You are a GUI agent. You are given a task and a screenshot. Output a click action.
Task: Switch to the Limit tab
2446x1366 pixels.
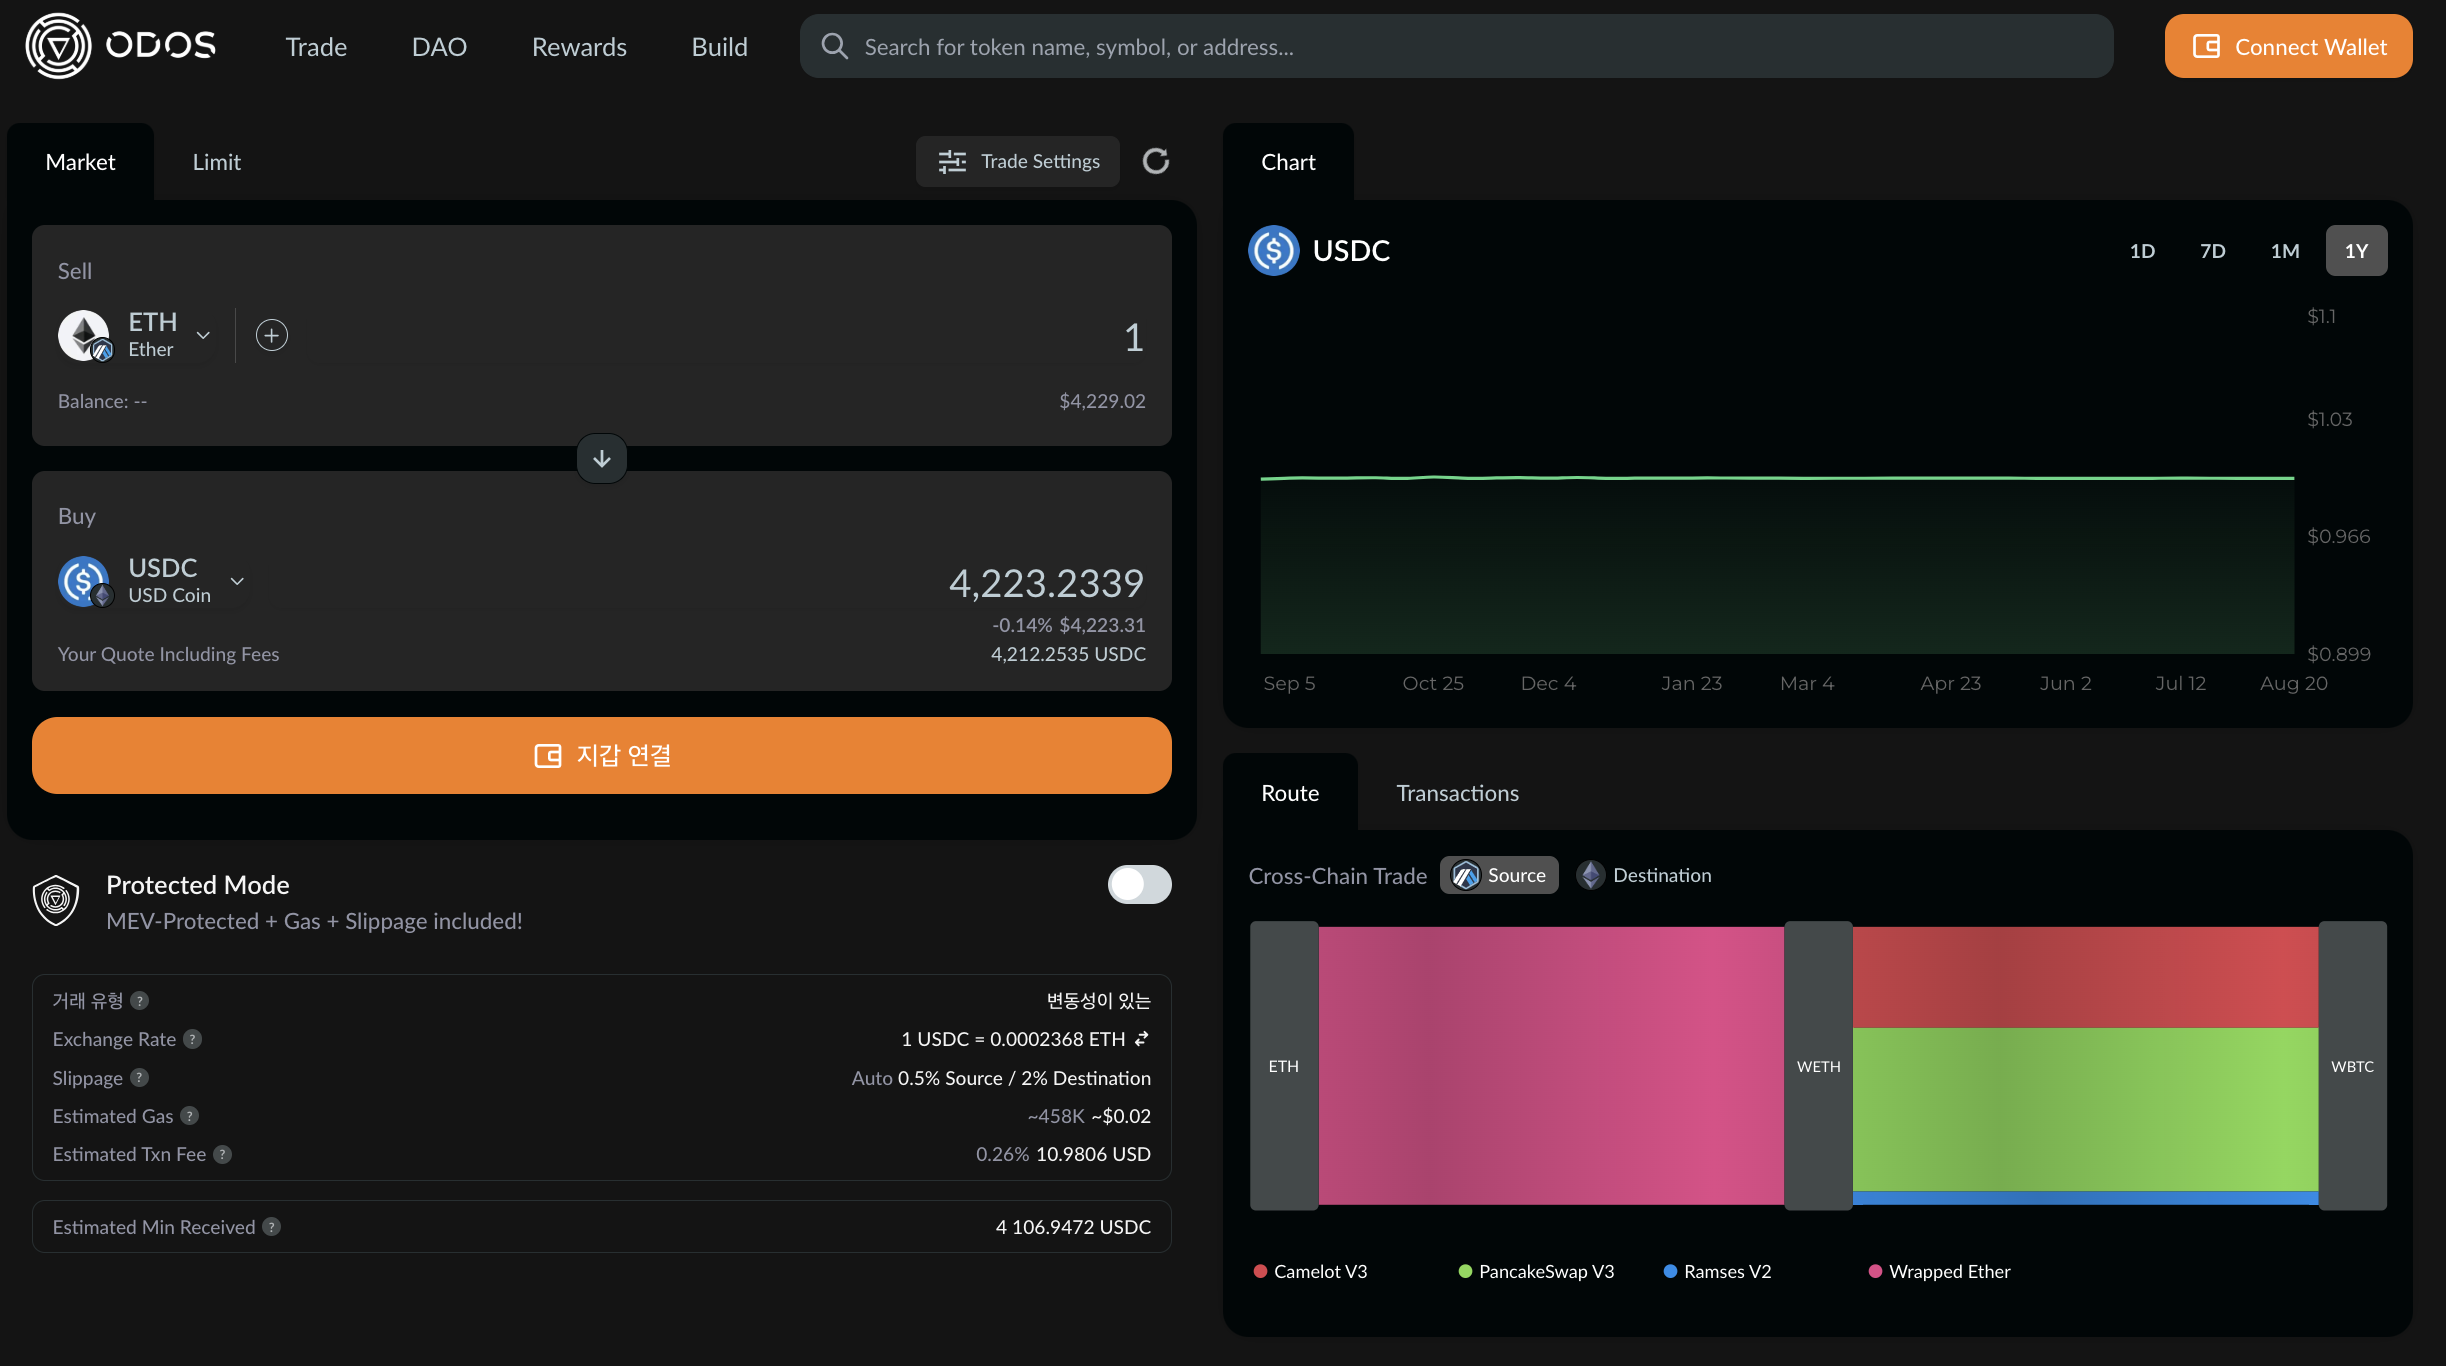pyautogui.click(x=216, y=161)
